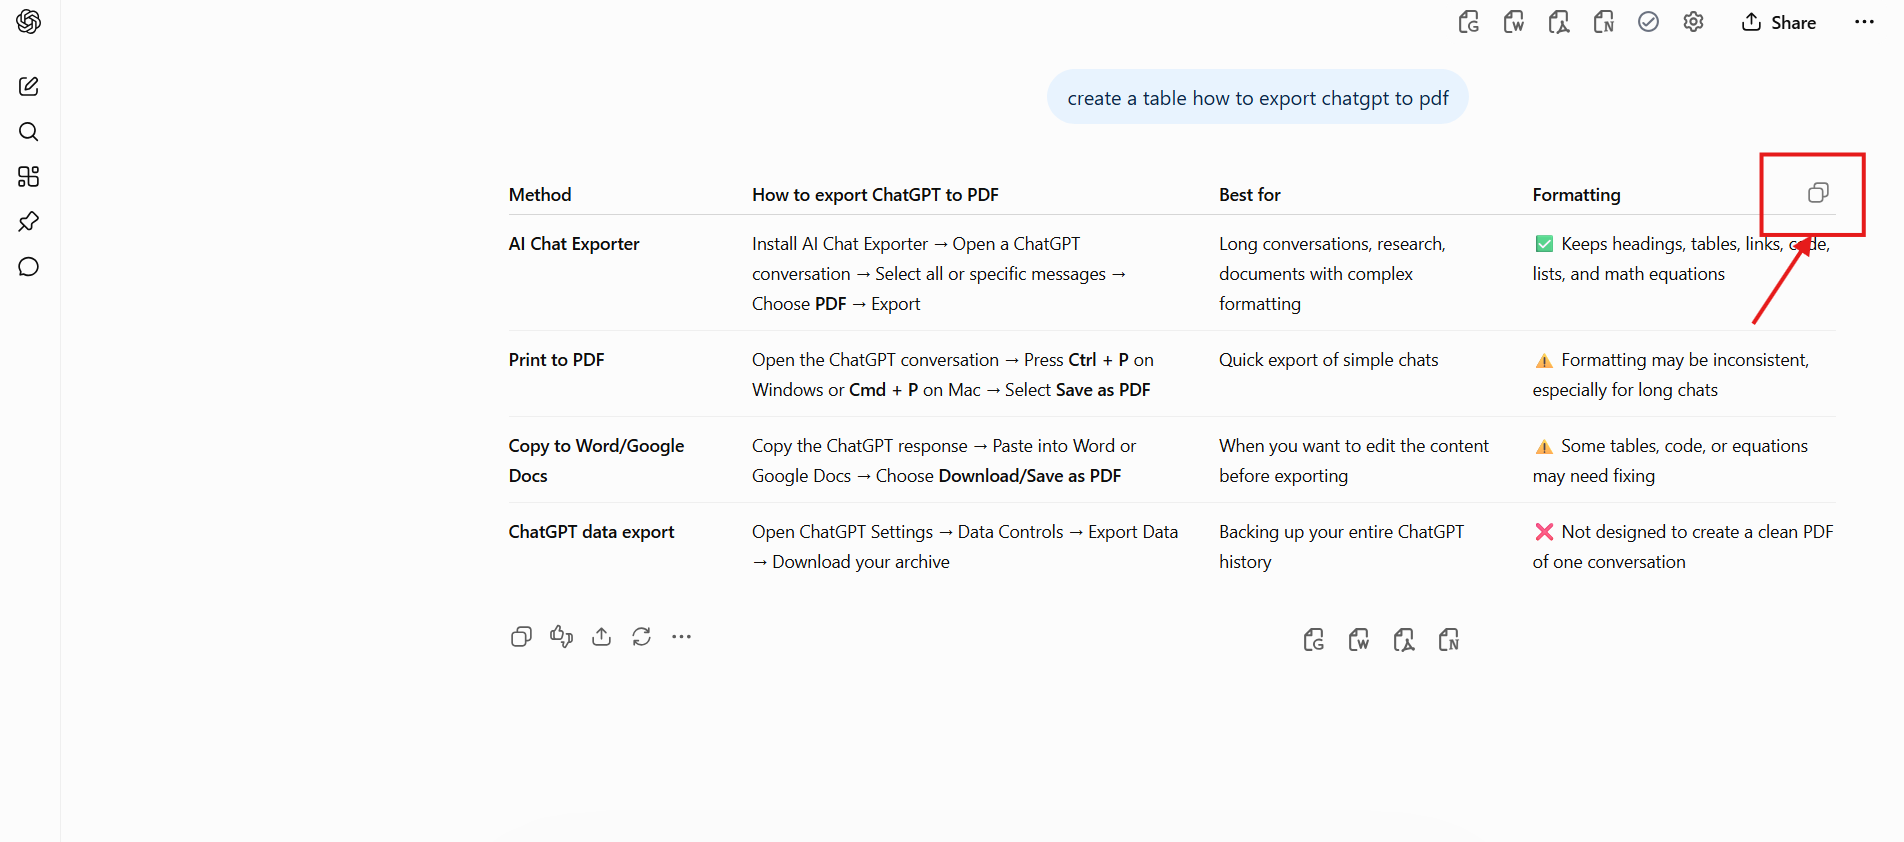Click 'Formatting may be inconsistent' cell
This screenshot has width=1904, height=842.
(x=1671, y=375)
